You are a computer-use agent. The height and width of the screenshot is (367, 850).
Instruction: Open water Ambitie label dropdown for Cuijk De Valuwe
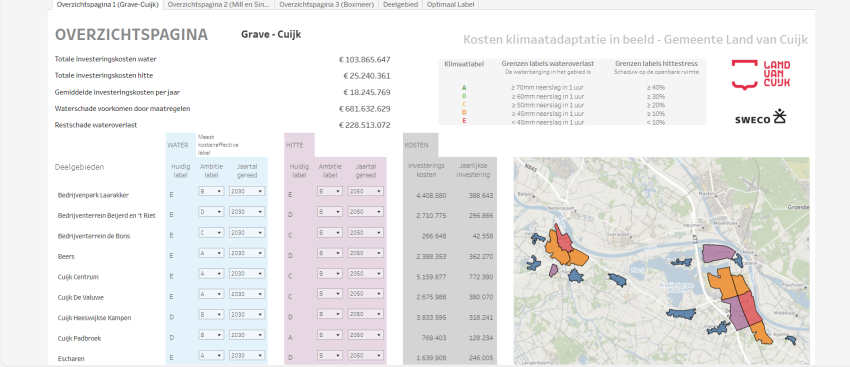(211, 294)
